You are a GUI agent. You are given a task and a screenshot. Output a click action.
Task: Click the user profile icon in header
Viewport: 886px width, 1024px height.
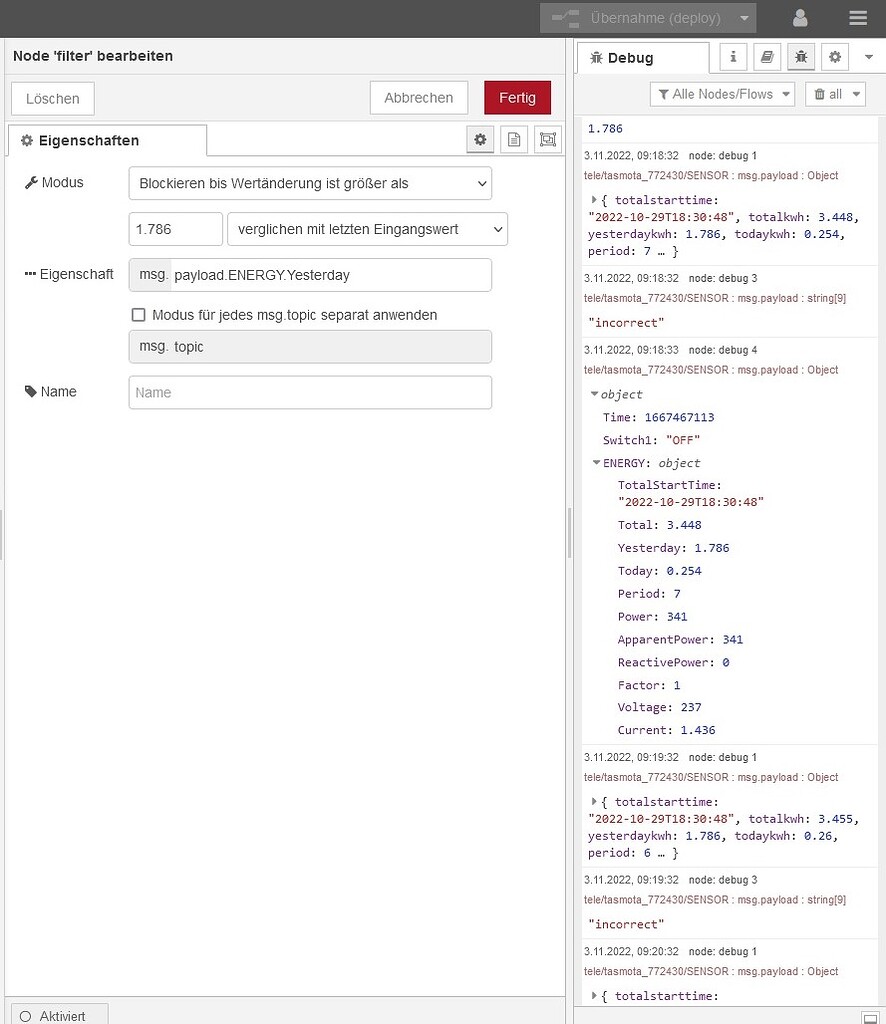(x=798, y=18)
